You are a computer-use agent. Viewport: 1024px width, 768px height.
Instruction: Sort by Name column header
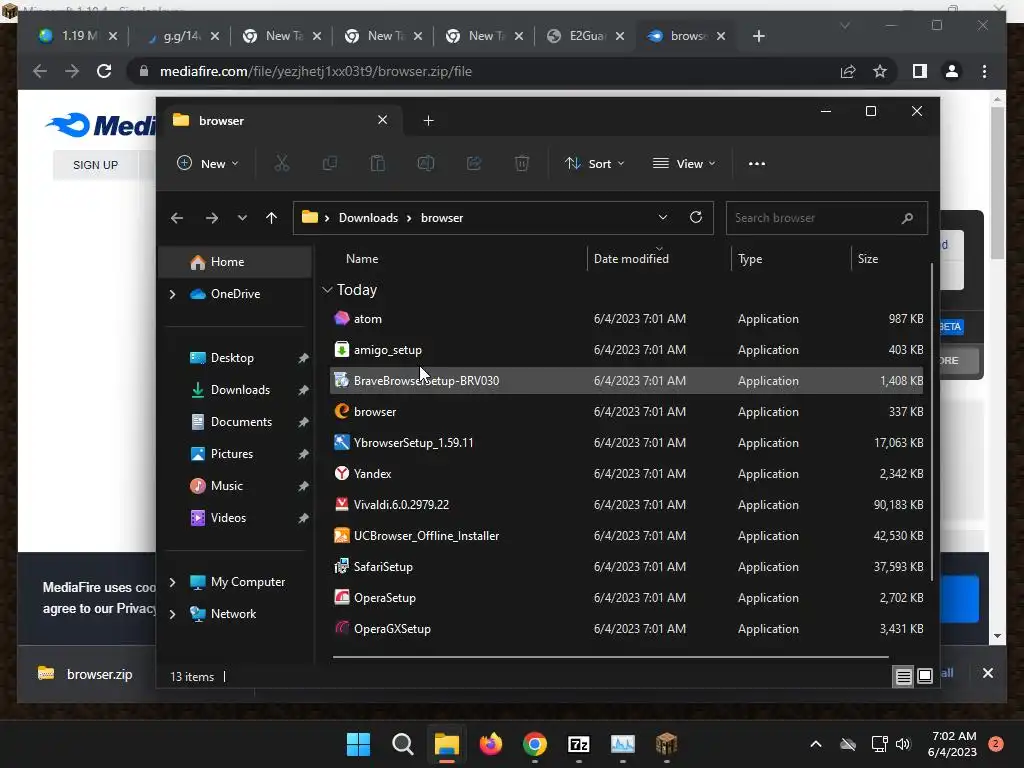click(362, 259)
